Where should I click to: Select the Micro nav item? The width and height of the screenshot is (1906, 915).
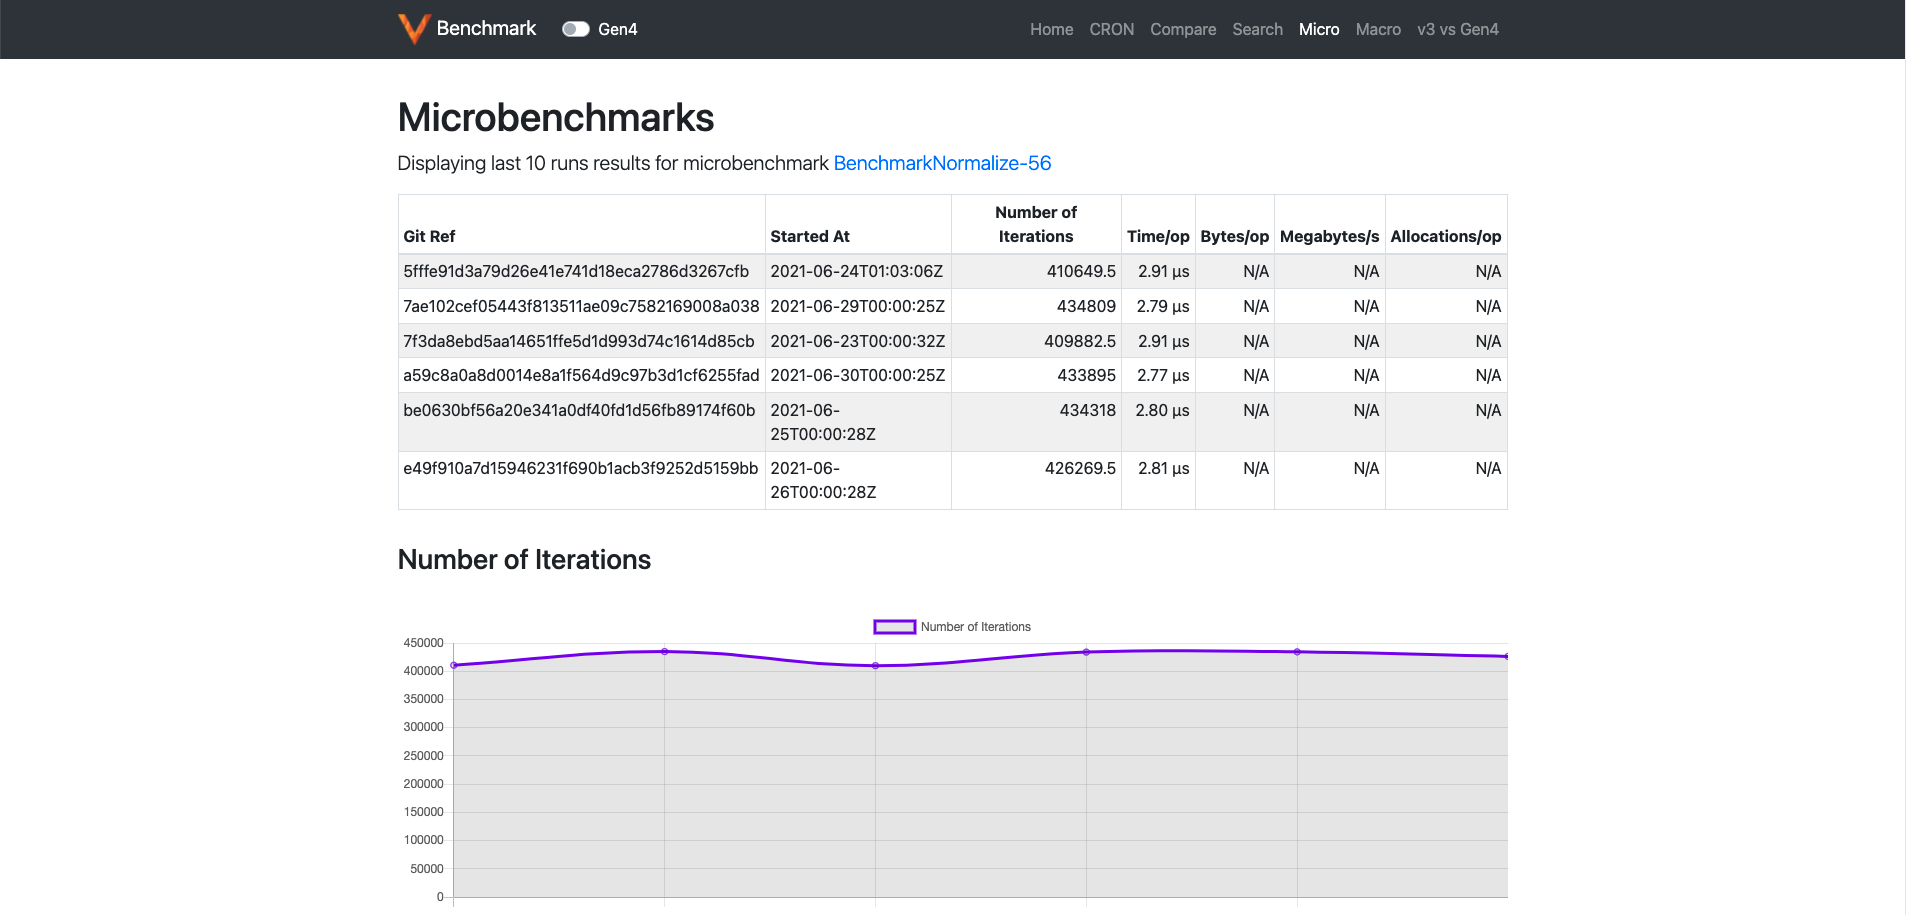(x=1319, y=29)
